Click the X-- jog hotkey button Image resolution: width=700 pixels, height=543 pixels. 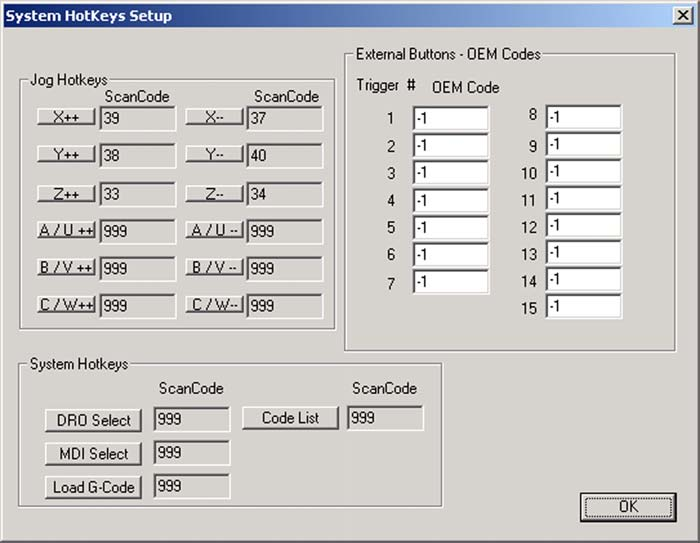214,117
